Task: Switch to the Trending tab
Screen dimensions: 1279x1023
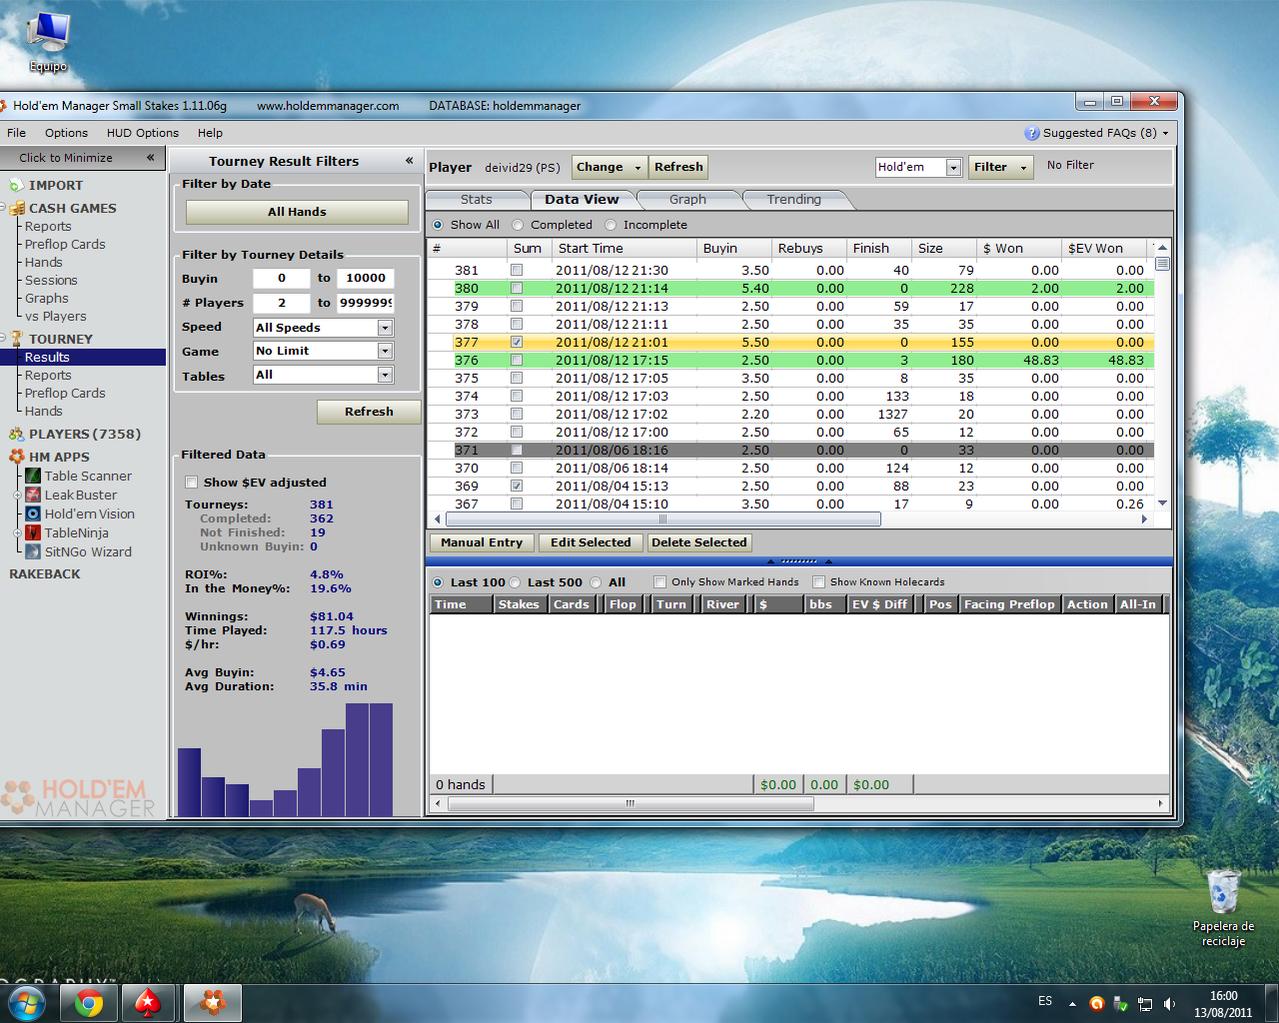Action: point(794,199)
